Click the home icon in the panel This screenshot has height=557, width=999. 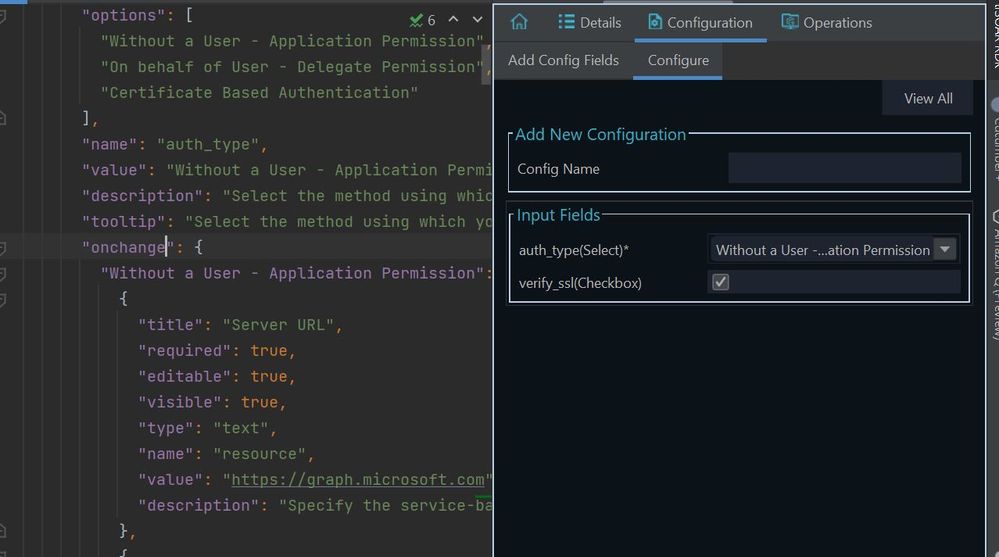pyautogui.click(x=518, y=22)
